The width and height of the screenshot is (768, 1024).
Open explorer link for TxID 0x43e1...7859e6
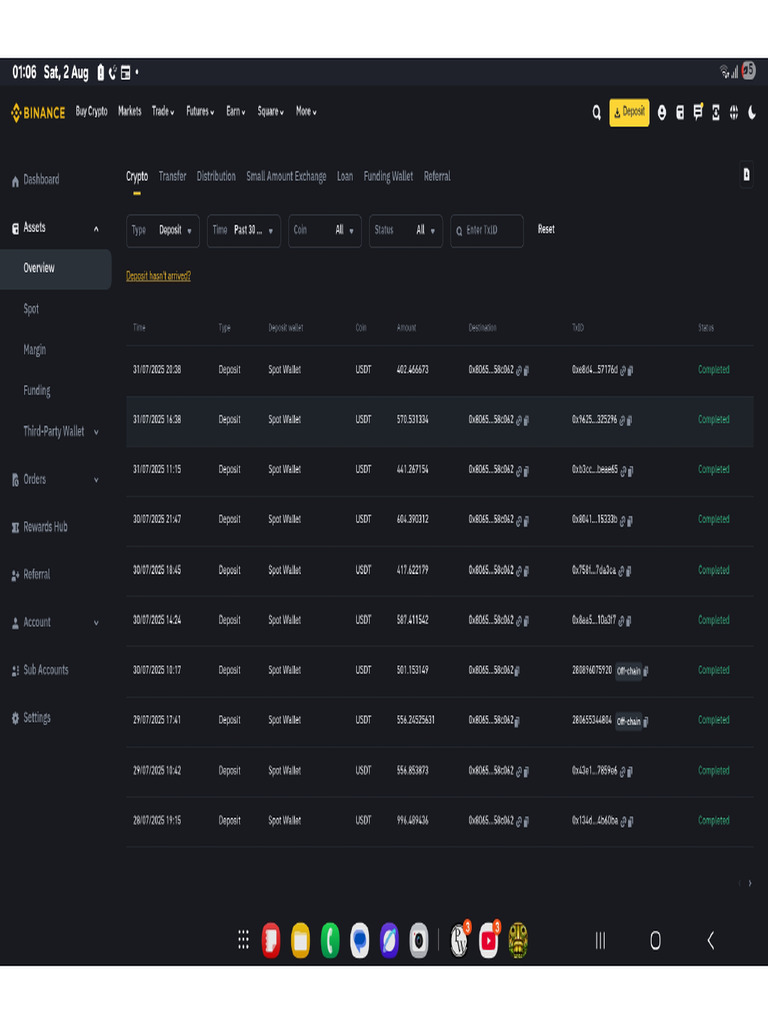tap(622, 771)
